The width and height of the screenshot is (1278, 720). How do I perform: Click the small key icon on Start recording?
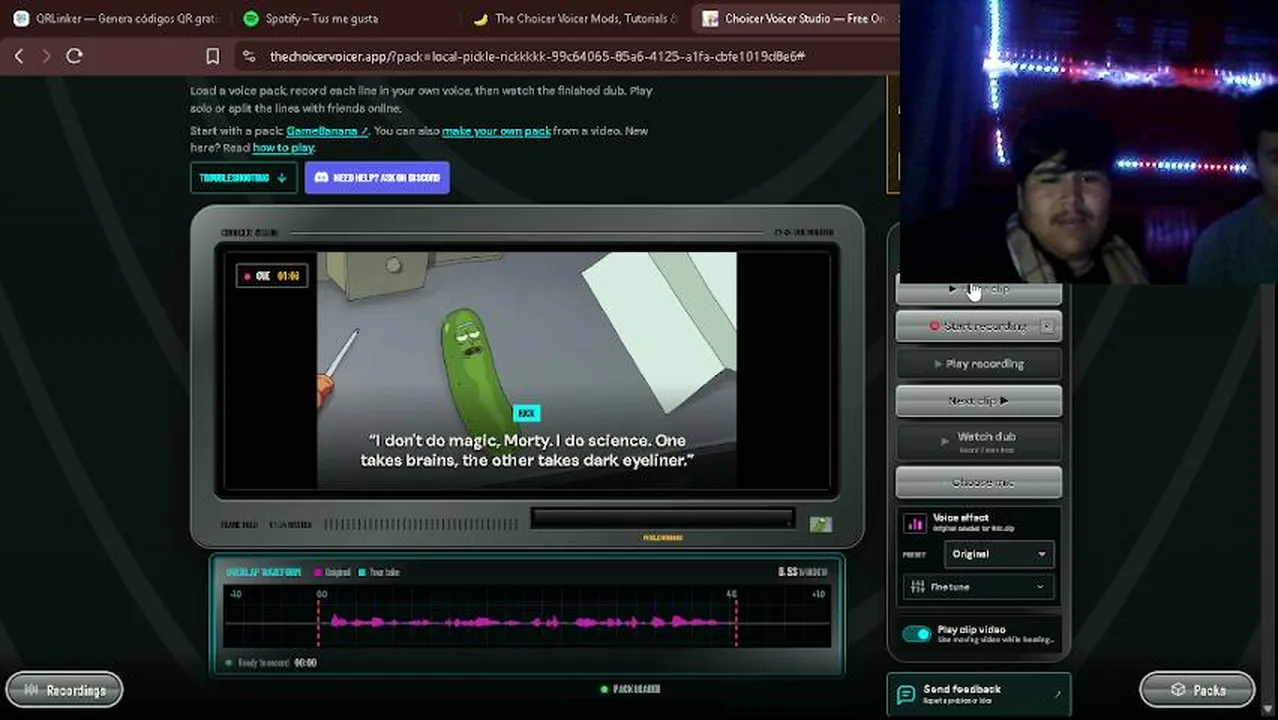1047,326
